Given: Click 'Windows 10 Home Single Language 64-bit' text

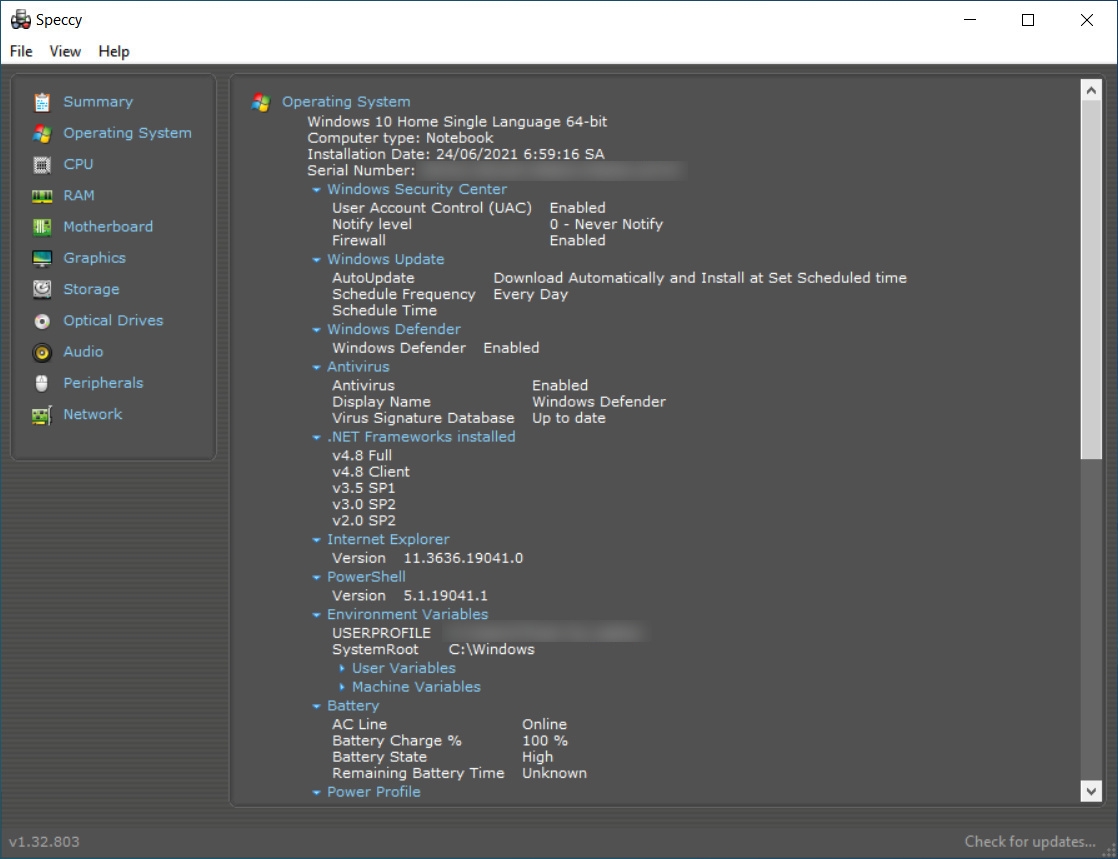Looking at the screenshot, I should pyautogui.click(x=457, y=122).
